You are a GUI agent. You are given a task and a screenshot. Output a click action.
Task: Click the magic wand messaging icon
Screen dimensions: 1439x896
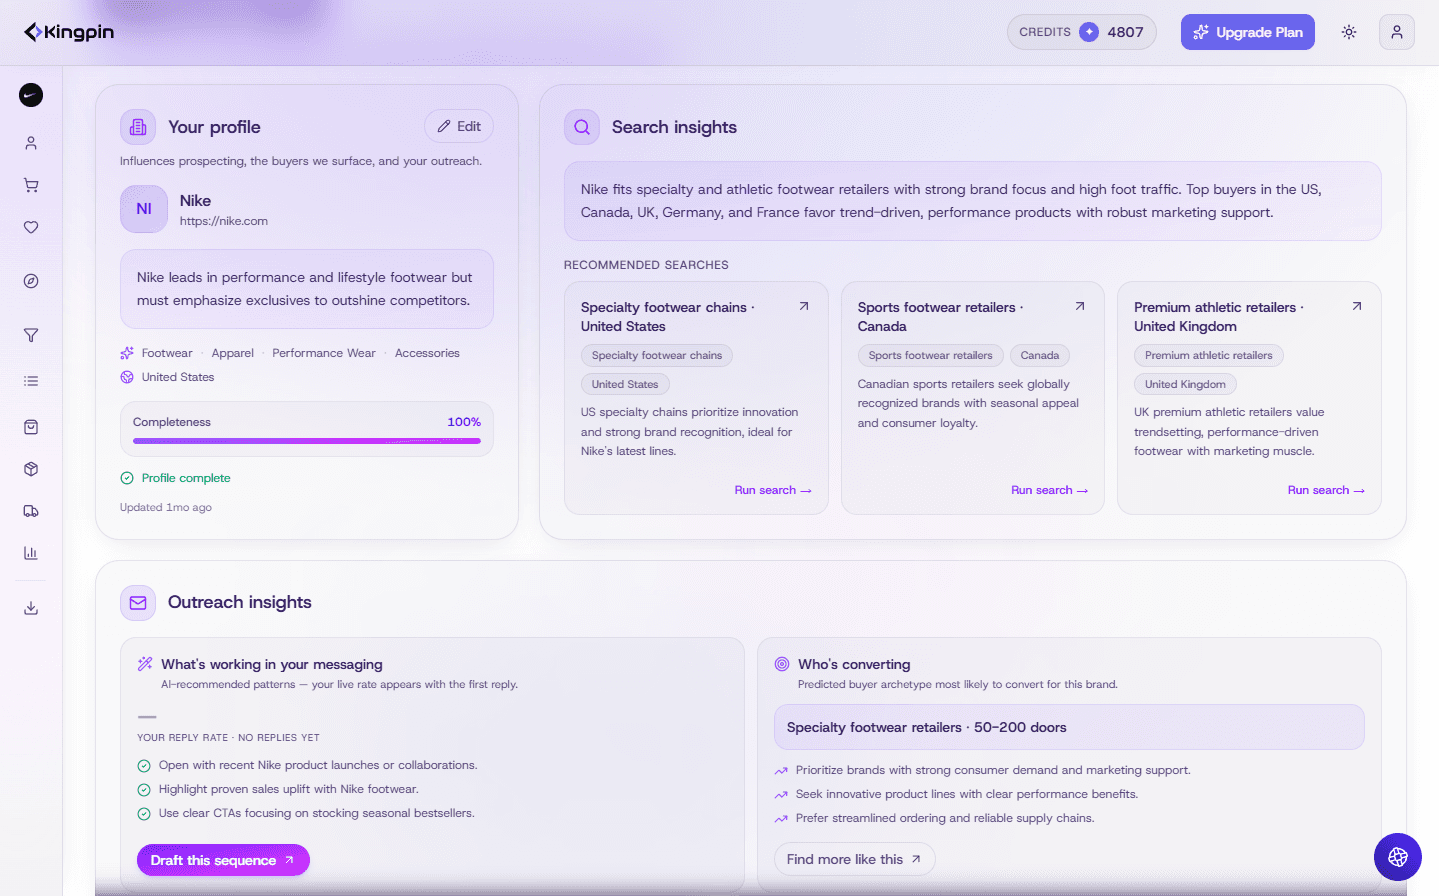145,664
